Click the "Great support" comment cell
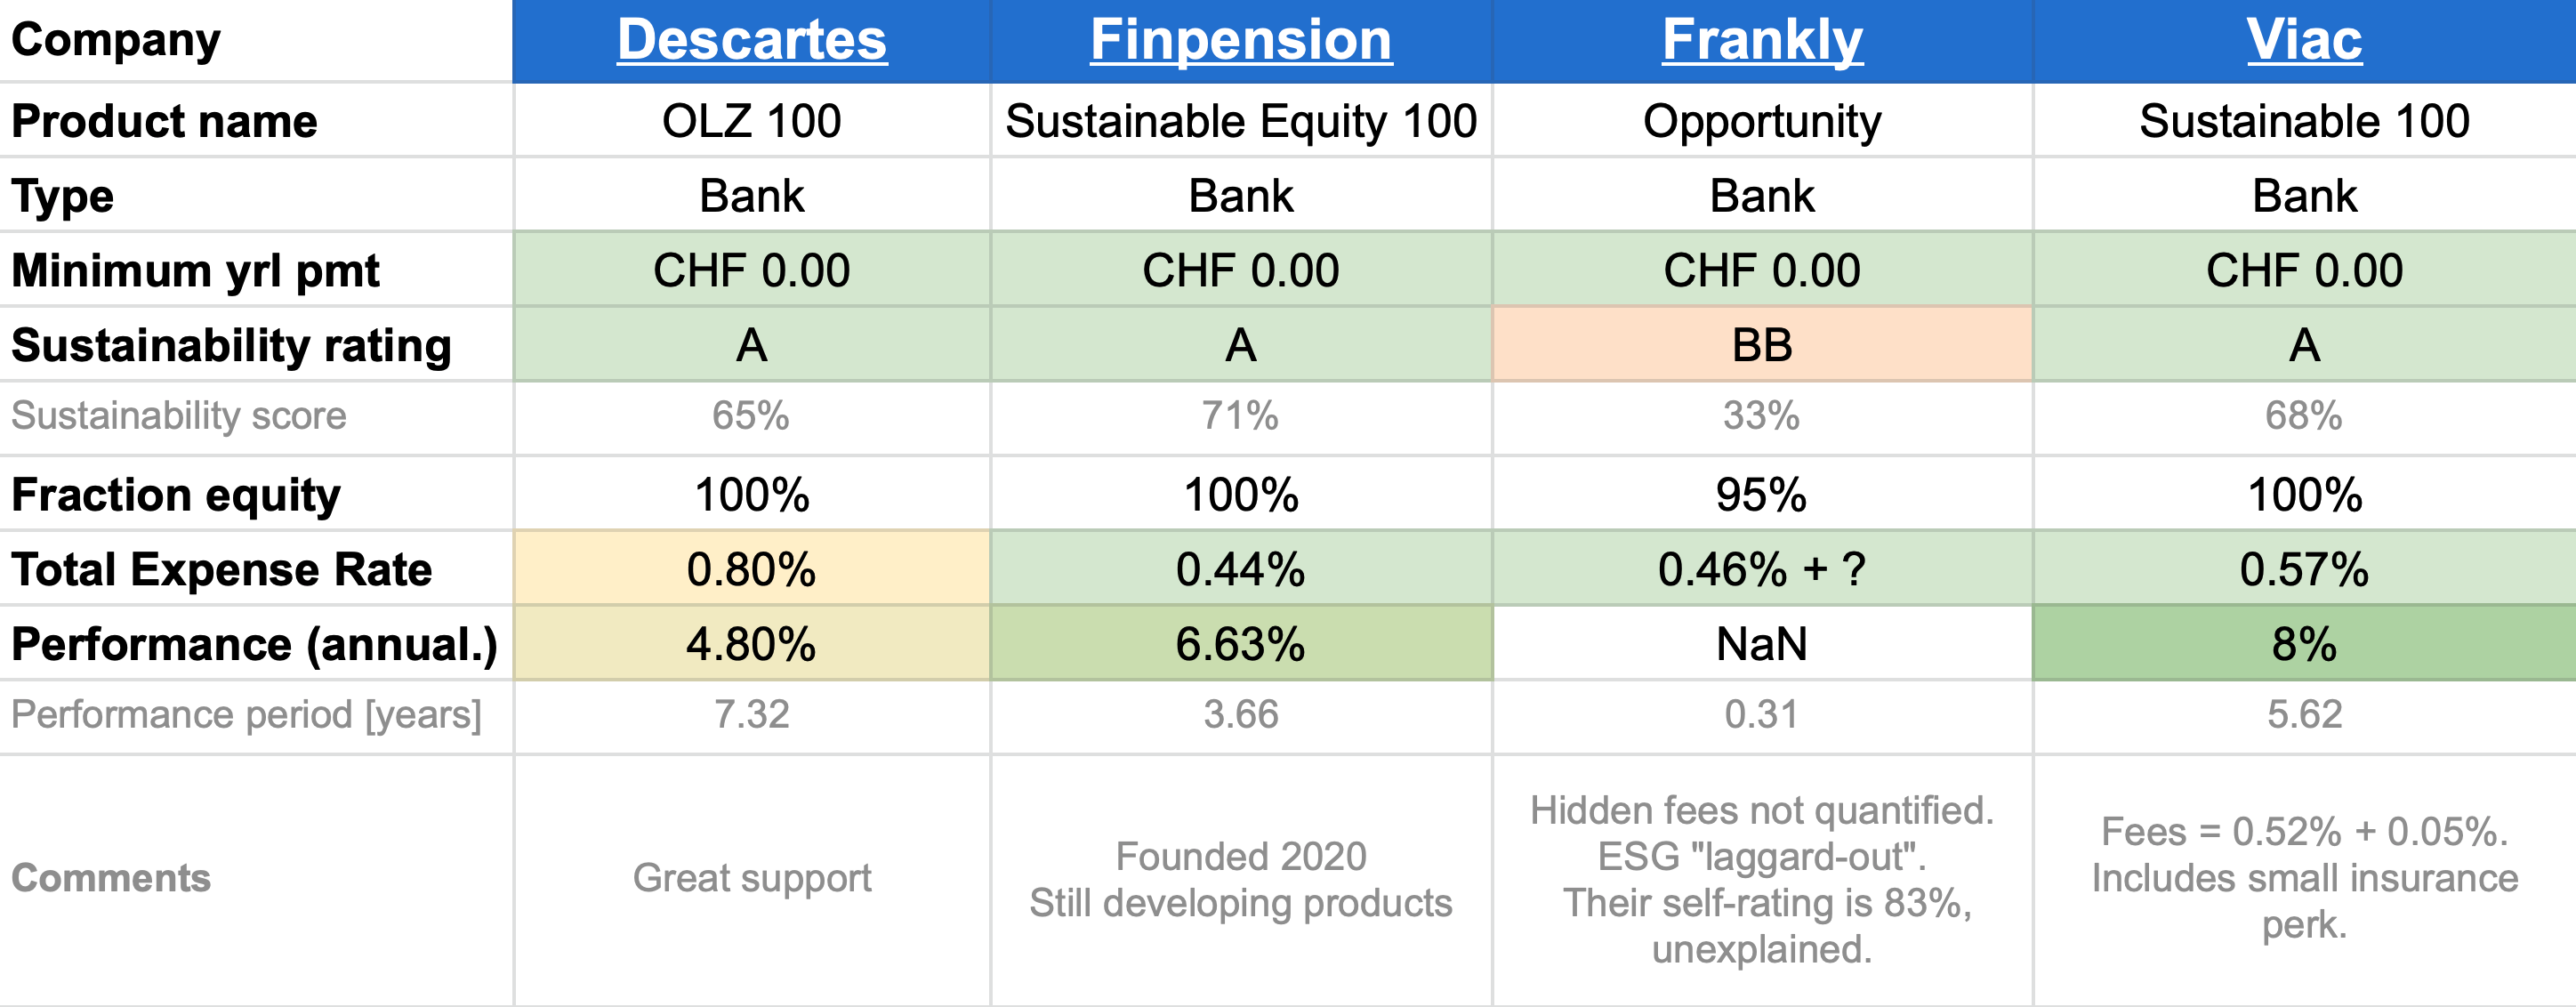 click(x=751, y=878)
